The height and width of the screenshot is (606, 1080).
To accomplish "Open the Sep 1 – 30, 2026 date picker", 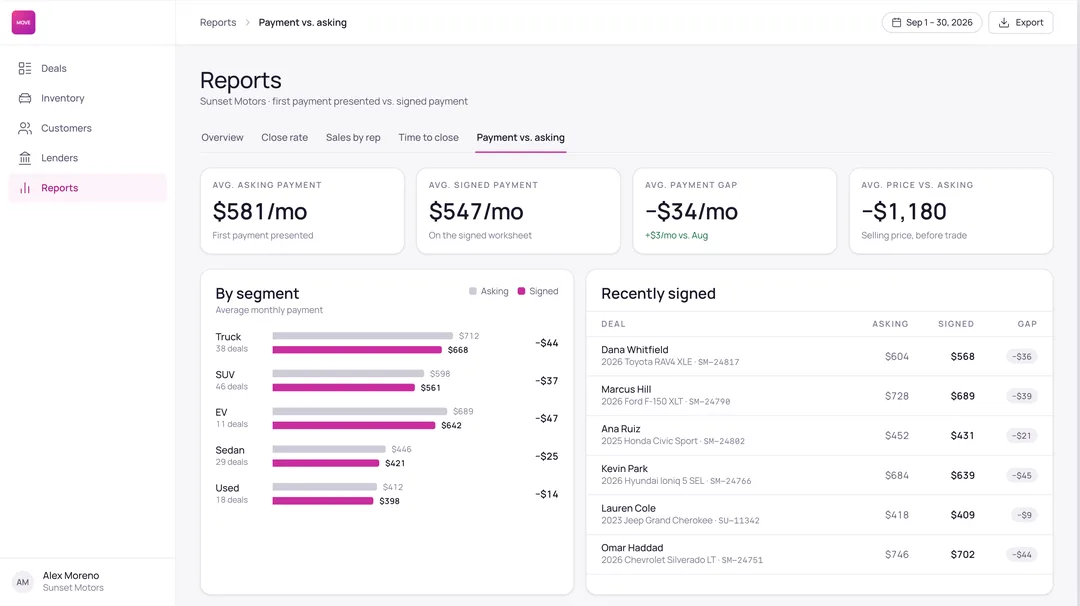I will click(932, 23).
